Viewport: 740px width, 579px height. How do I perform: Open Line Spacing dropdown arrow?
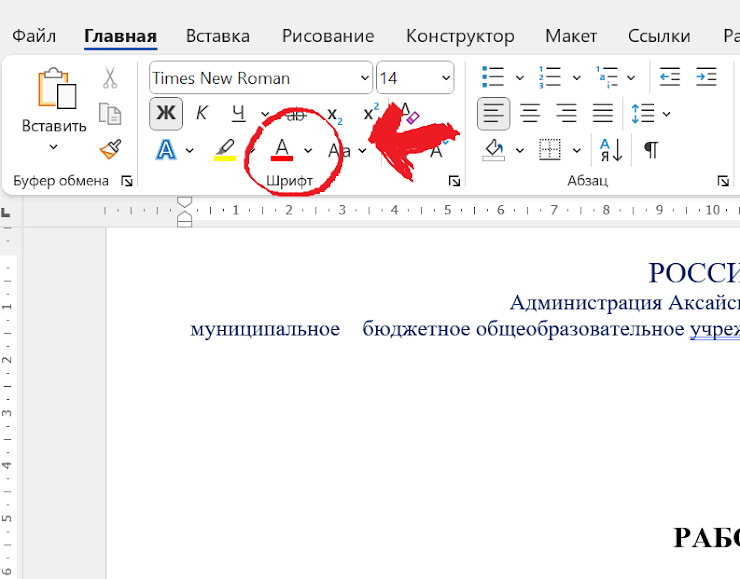[666, 114]
